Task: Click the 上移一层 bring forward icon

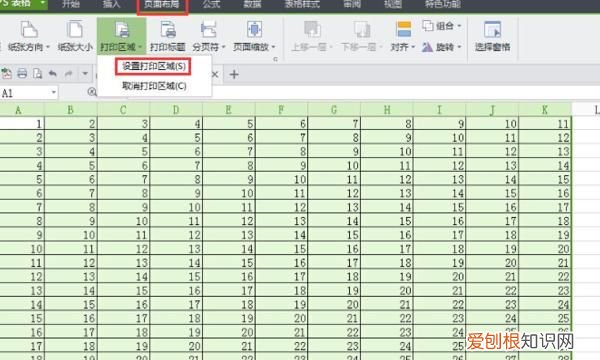Action: coord(312,30)
